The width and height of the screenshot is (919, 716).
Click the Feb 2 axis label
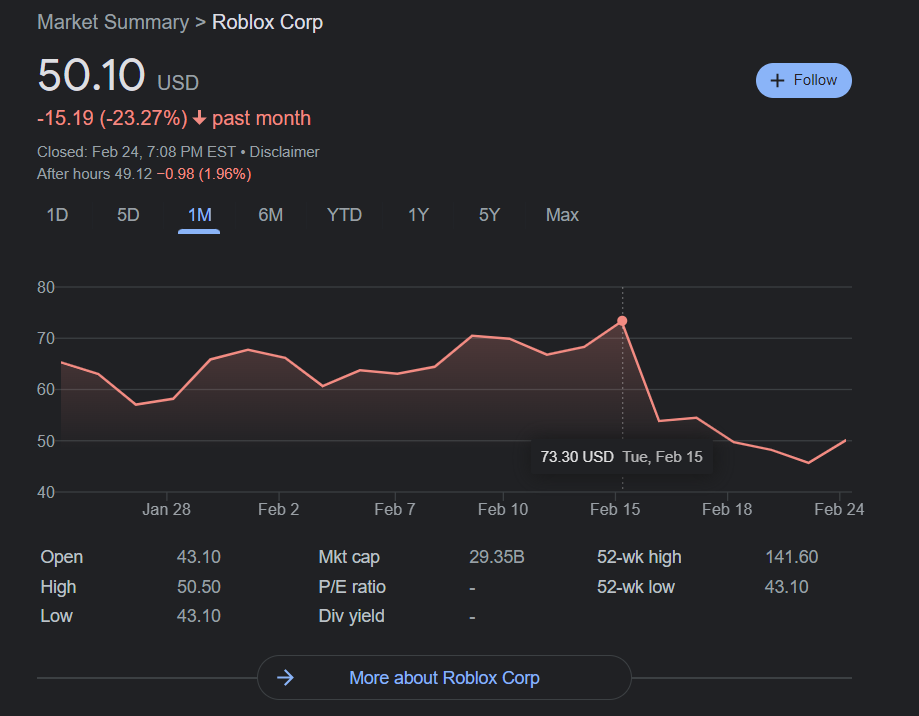pyautogui.click(x=278, y=509)
